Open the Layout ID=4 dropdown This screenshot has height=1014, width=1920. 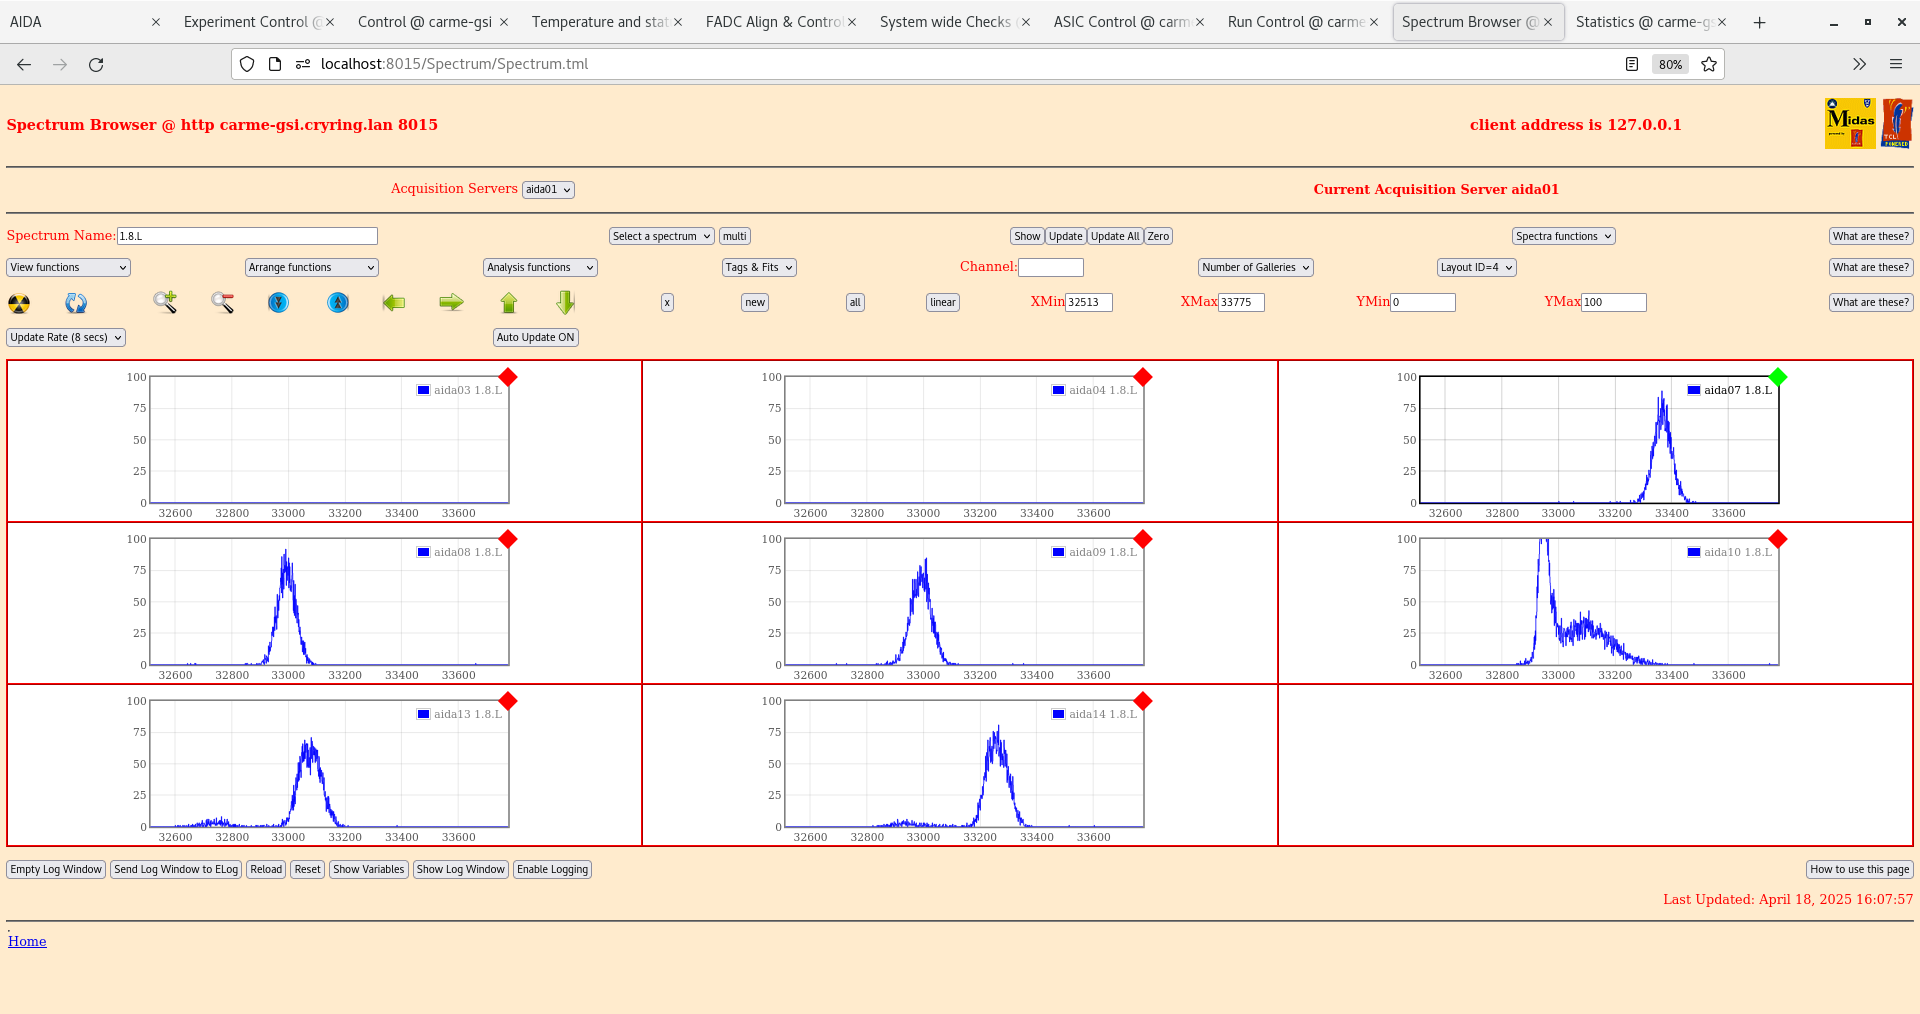(x=1476, y=267)
